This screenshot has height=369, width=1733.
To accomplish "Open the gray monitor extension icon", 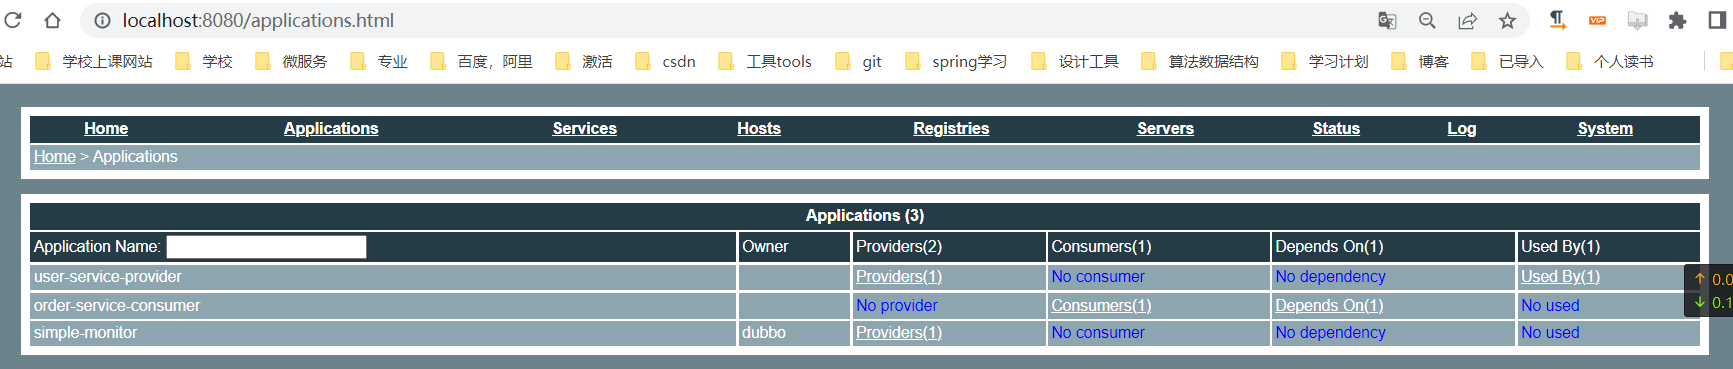I will coord(1637,20).
